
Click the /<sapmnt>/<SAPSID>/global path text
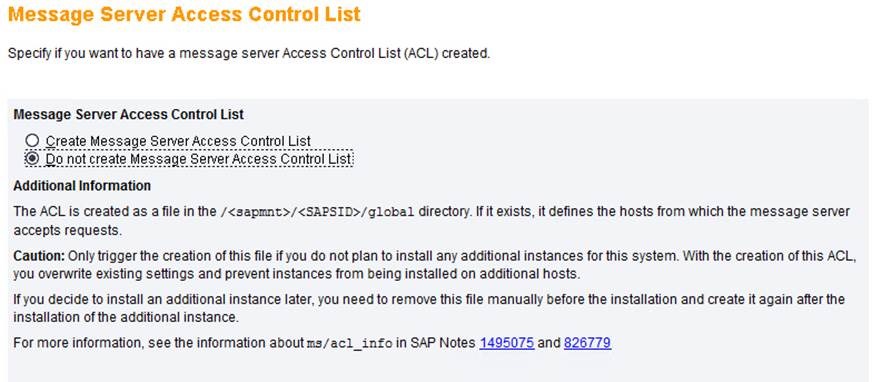(x=319, y=212)
